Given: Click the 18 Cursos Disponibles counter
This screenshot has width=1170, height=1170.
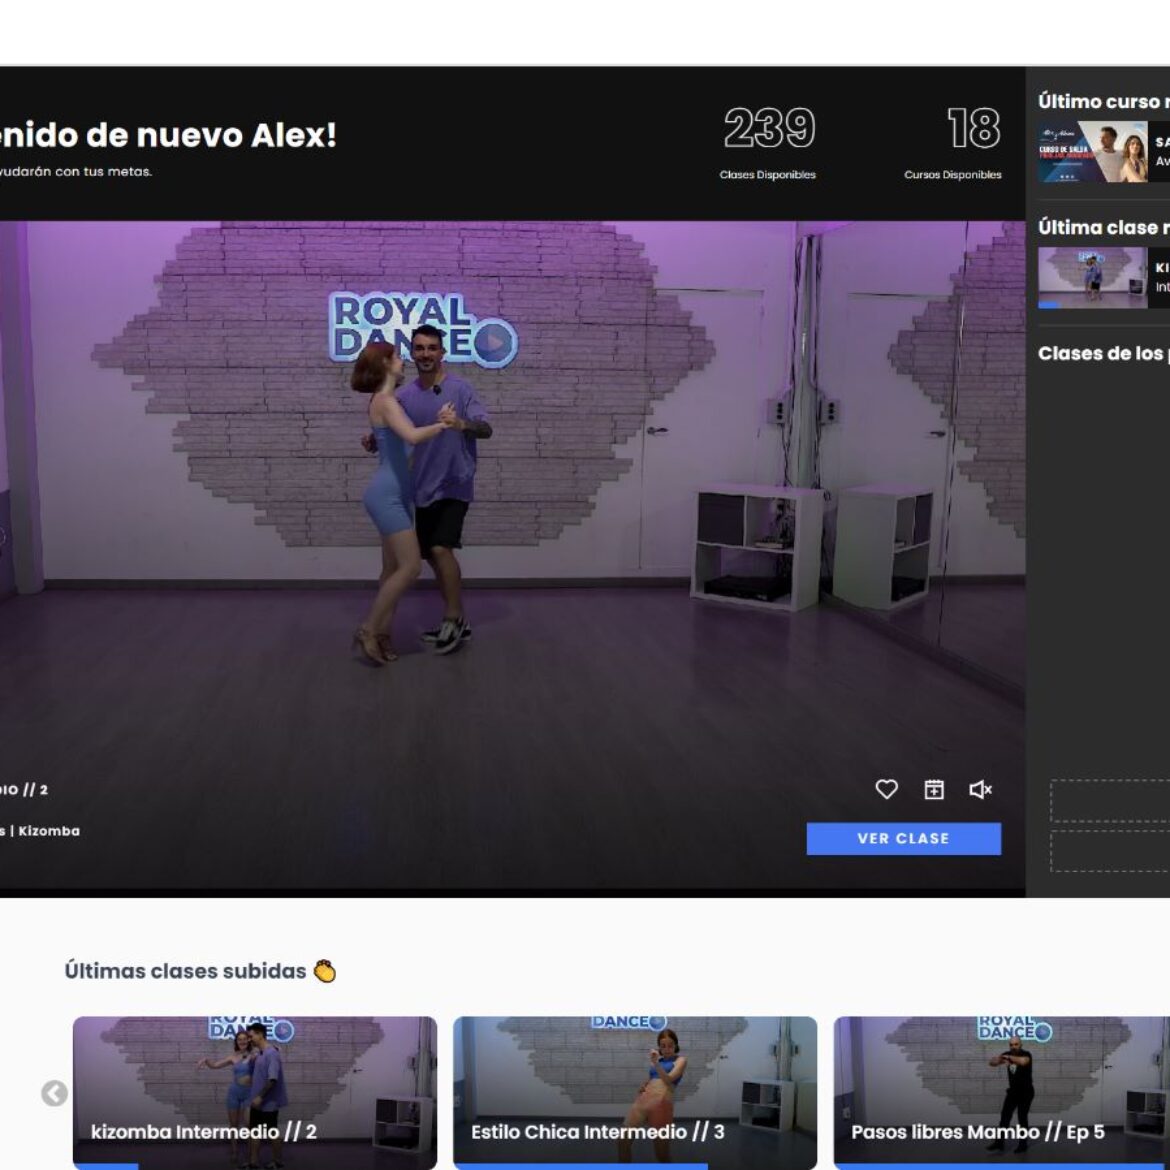Looking at the screenshot, I should tap(953, 143).
